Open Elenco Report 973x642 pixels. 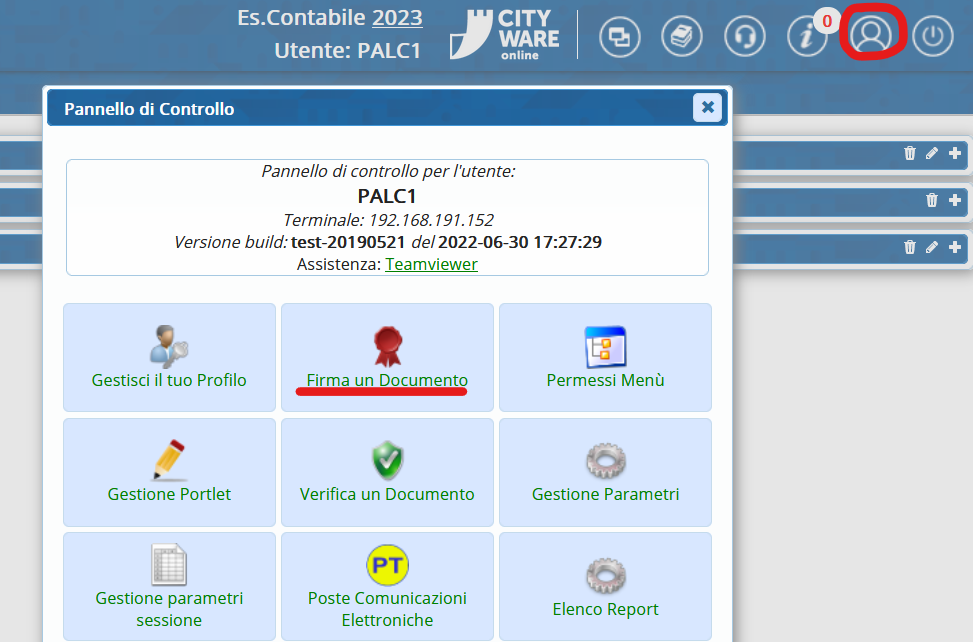click(x=605, y=586)
